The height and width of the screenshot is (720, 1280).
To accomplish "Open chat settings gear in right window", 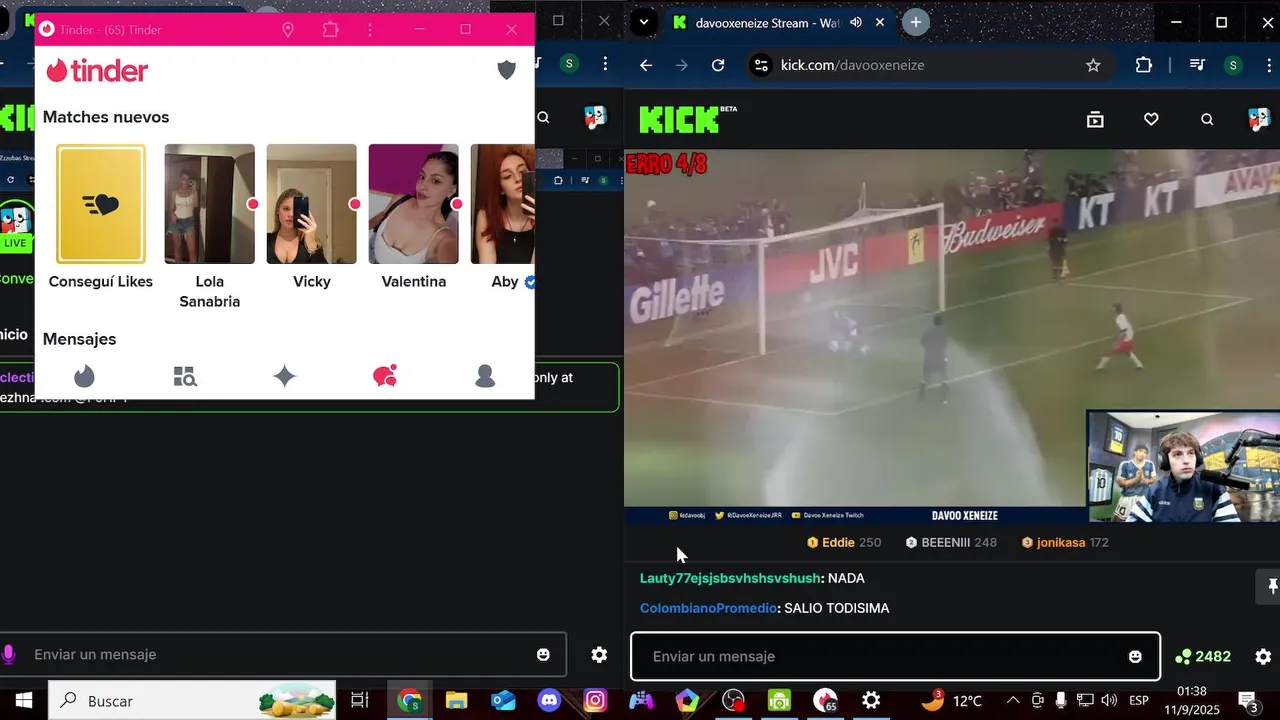I will [1263, 656].
